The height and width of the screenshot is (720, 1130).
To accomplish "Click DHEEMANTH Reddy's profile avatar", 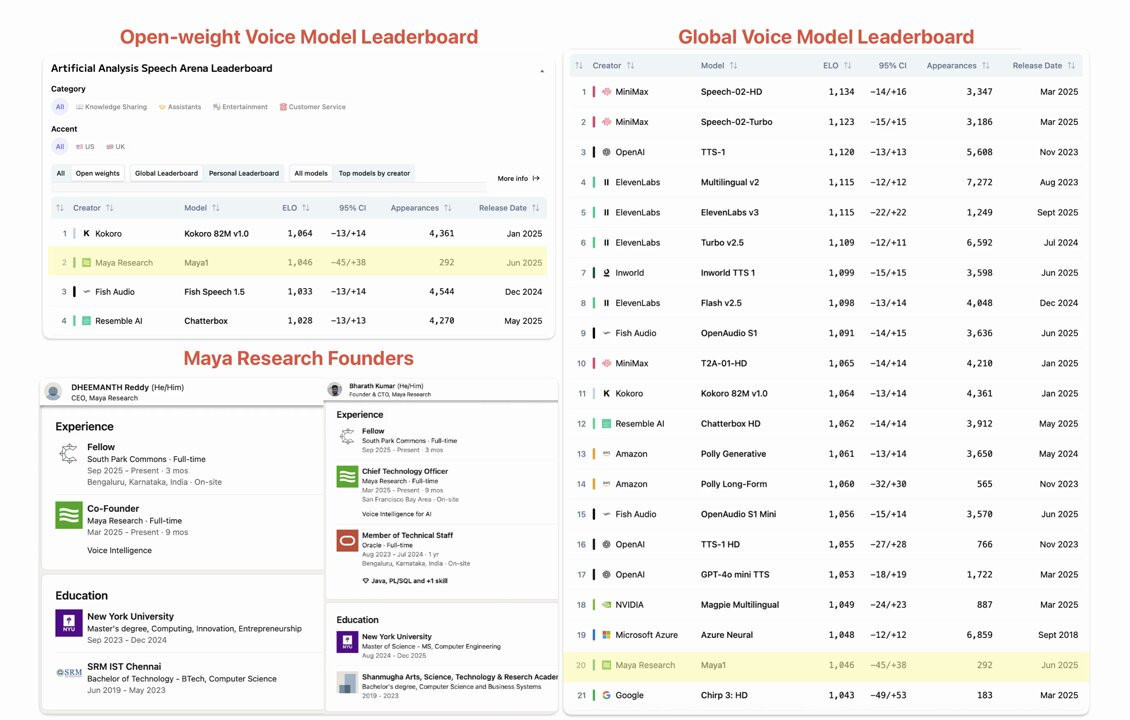I will point(53,391).
